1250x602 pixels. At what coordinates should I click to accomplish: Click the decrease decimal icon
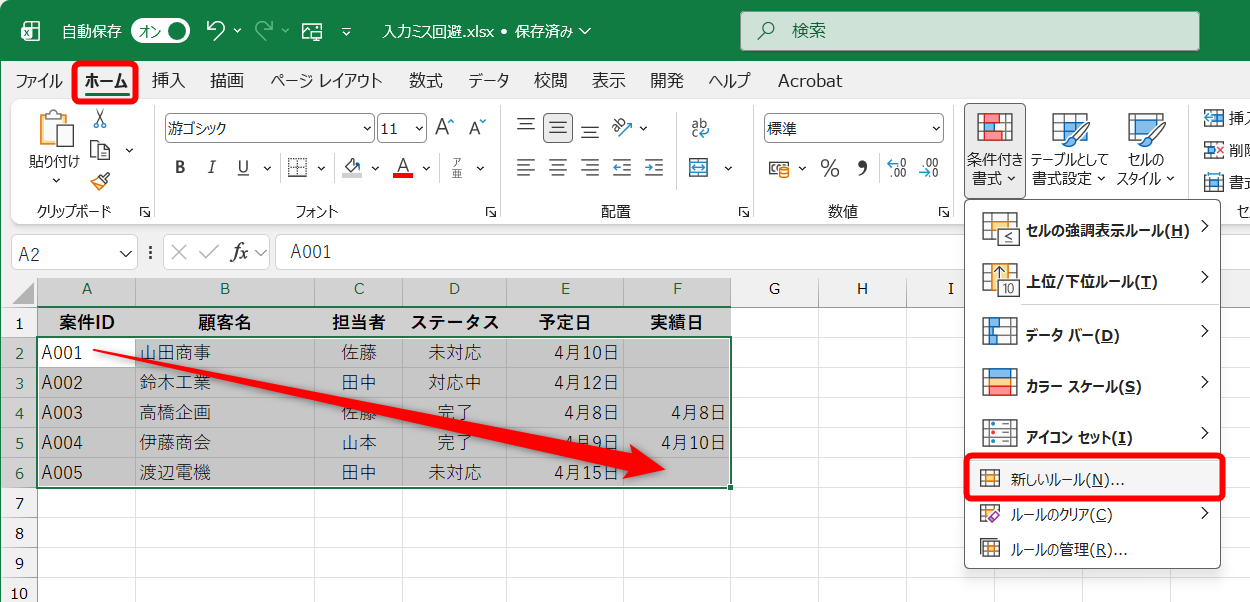928,167
